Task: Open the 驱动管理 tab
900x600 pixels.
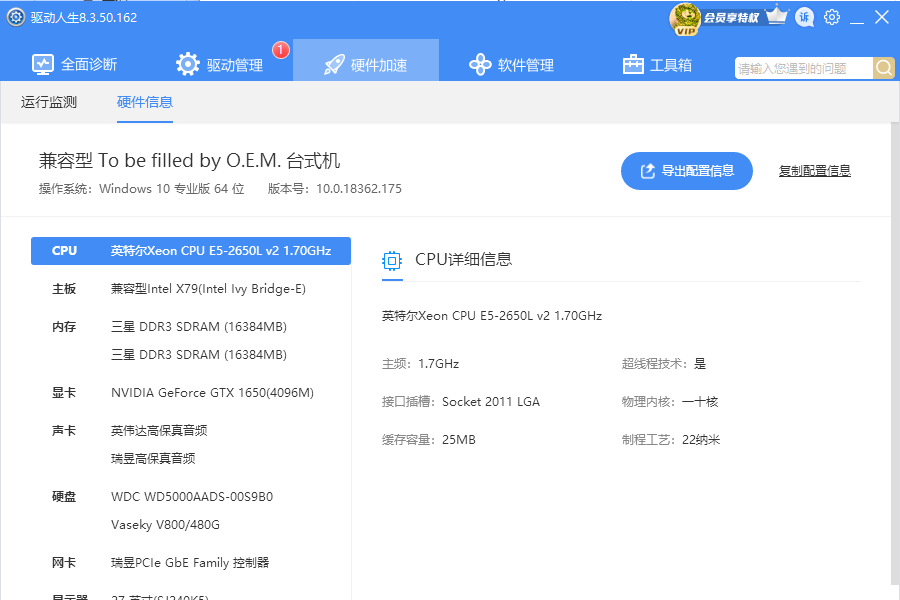Action: [220, 64]
